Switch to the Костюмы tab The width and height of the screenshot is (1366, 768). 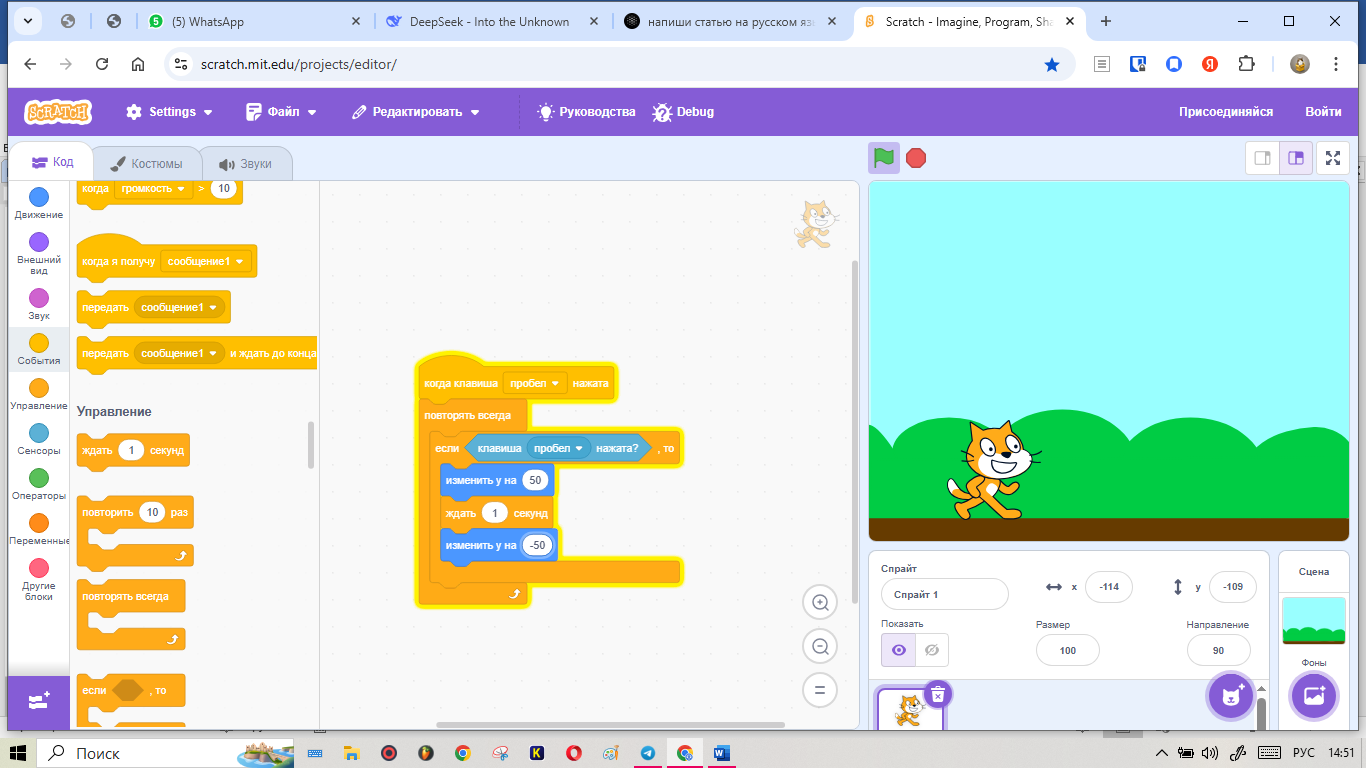146,163
